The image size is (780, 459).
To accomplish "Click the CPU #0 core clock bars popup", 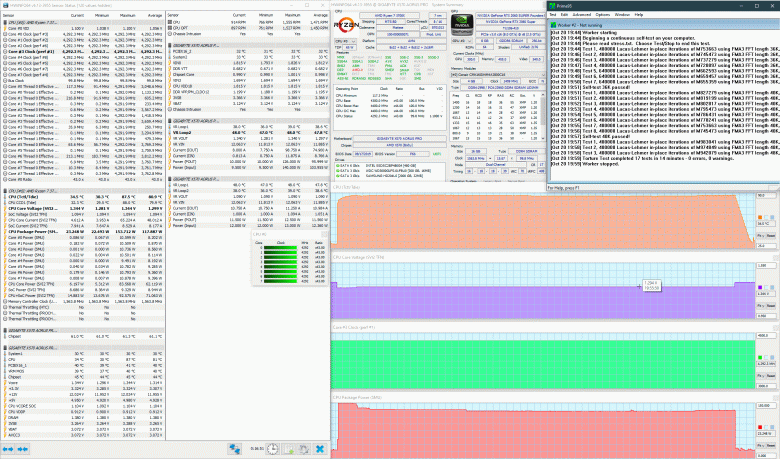I will click(x=290, y=259).
